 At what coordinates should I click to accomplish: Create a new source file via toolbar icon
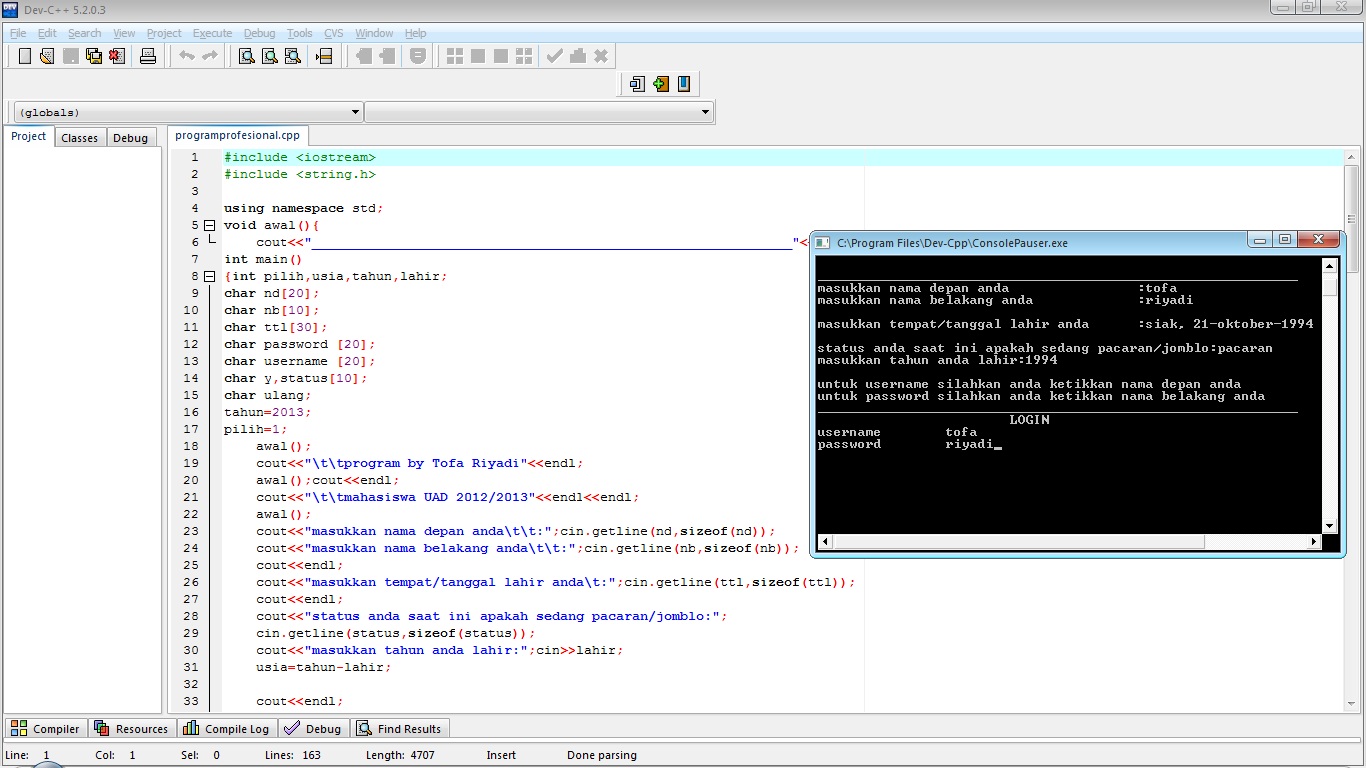(x=25, y=56)
